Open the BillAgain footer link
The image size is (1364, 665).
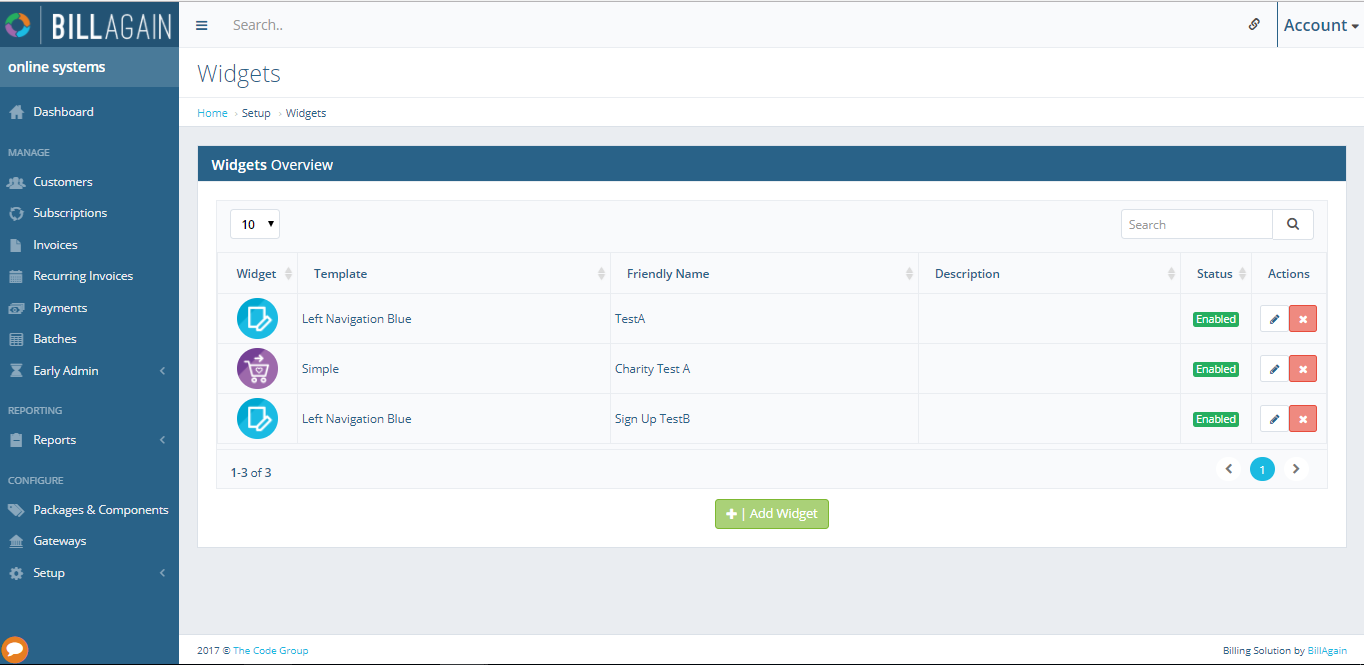1327,650
